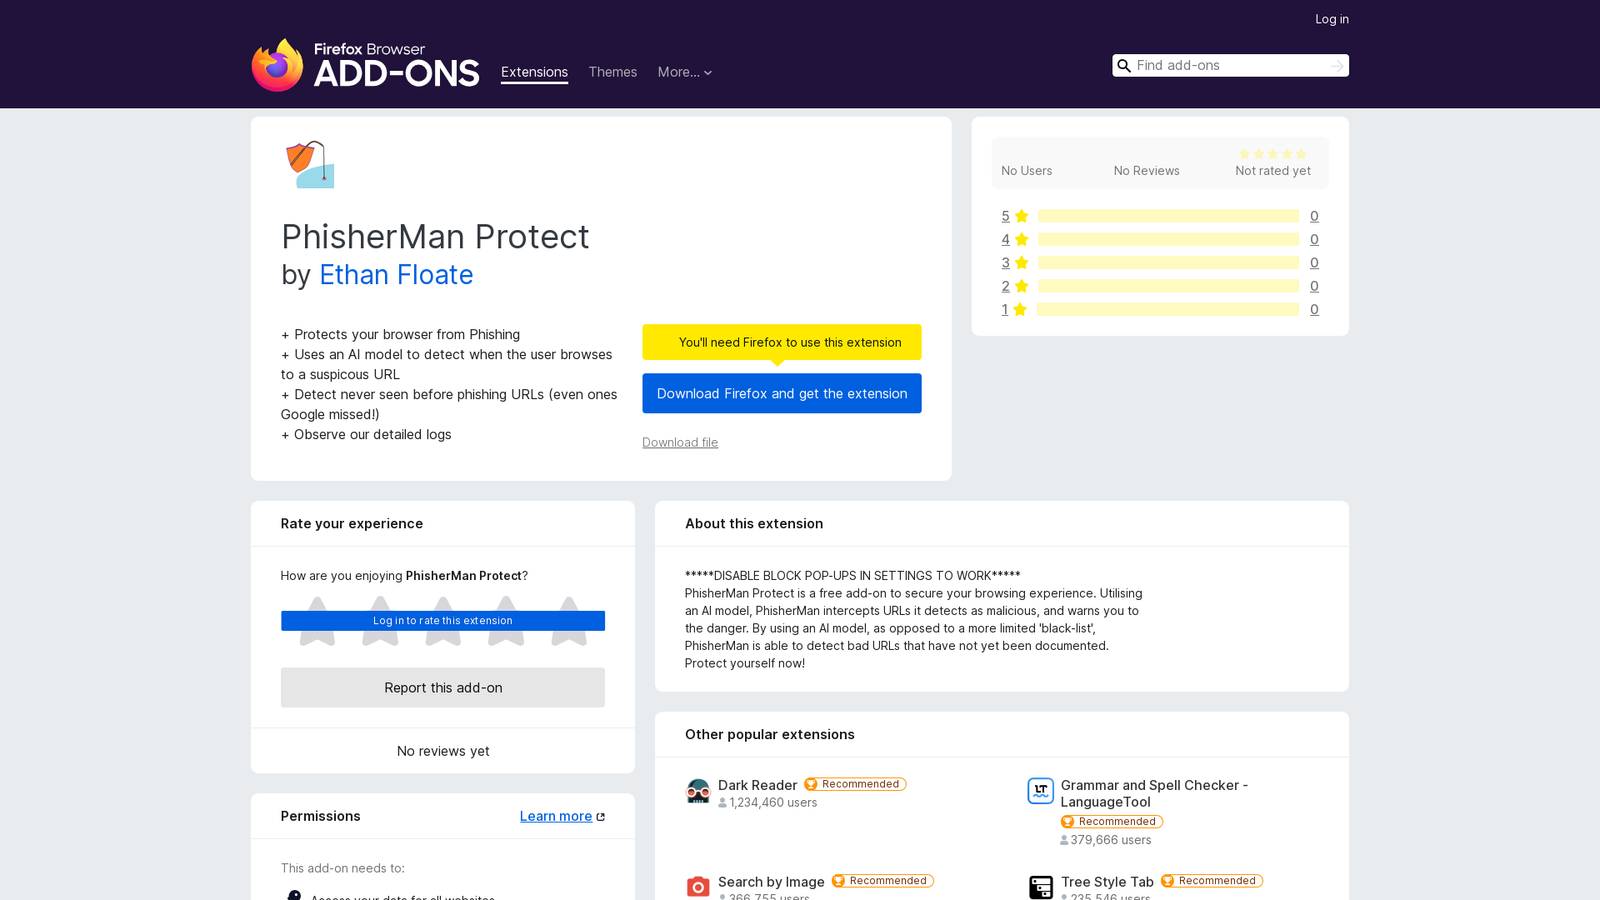
Task: Click the 1-star rating bar
Action: click(x=1168, y=309)
